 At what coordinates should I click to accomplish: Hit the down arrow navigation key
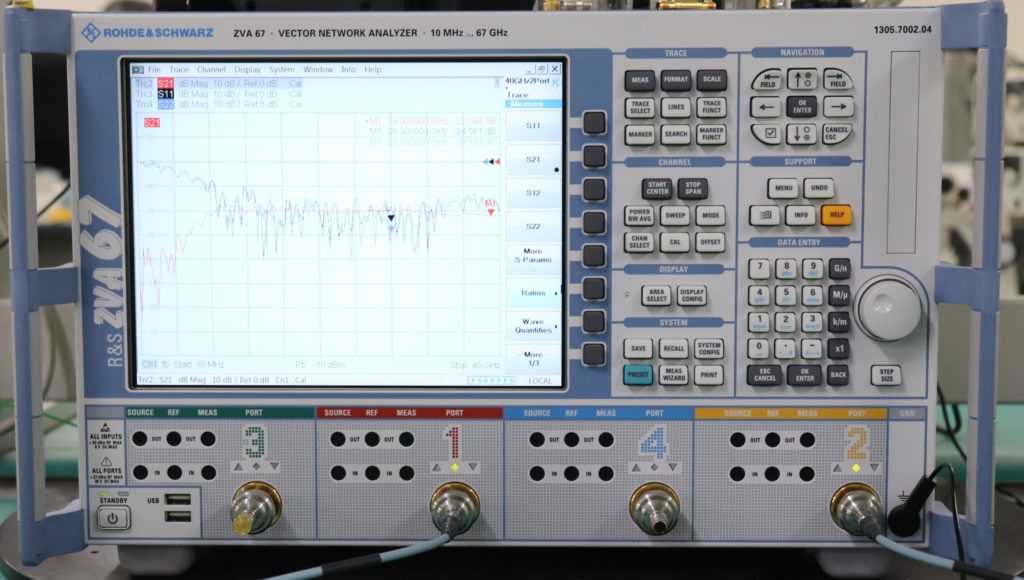(802, 134)
